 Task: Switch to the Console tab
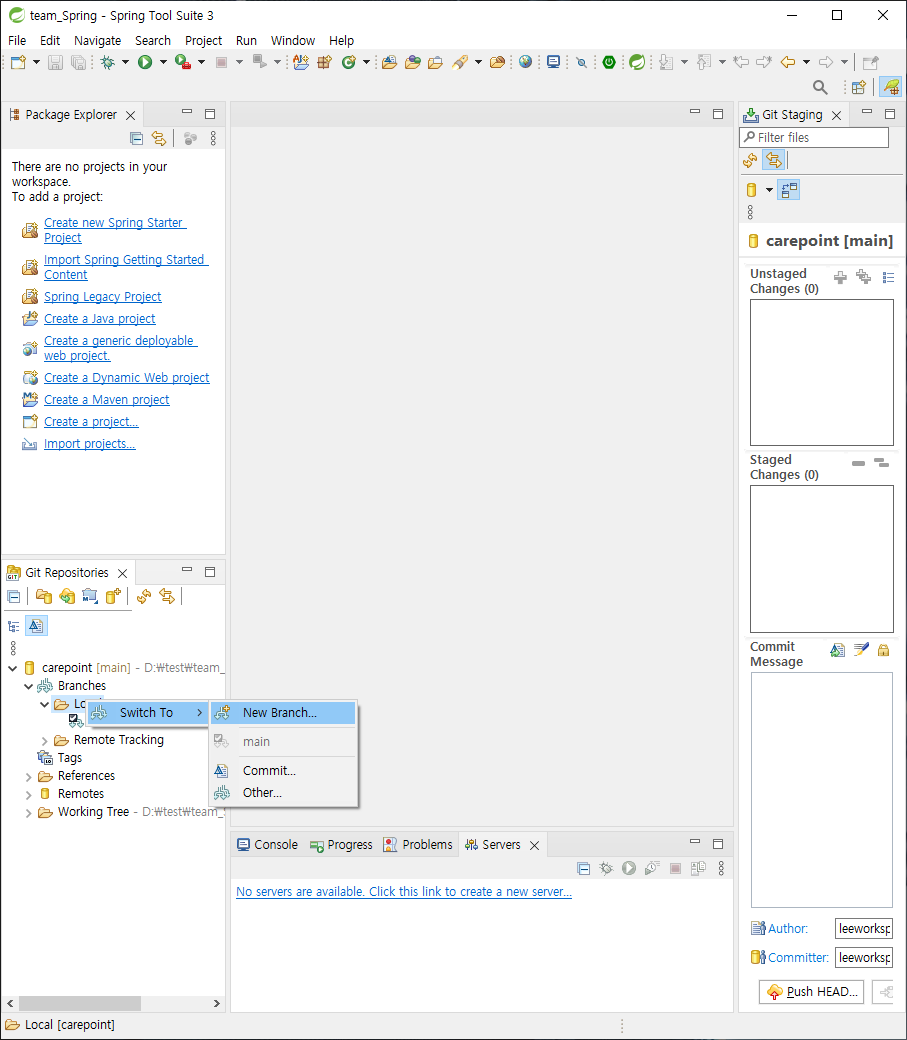267,845
